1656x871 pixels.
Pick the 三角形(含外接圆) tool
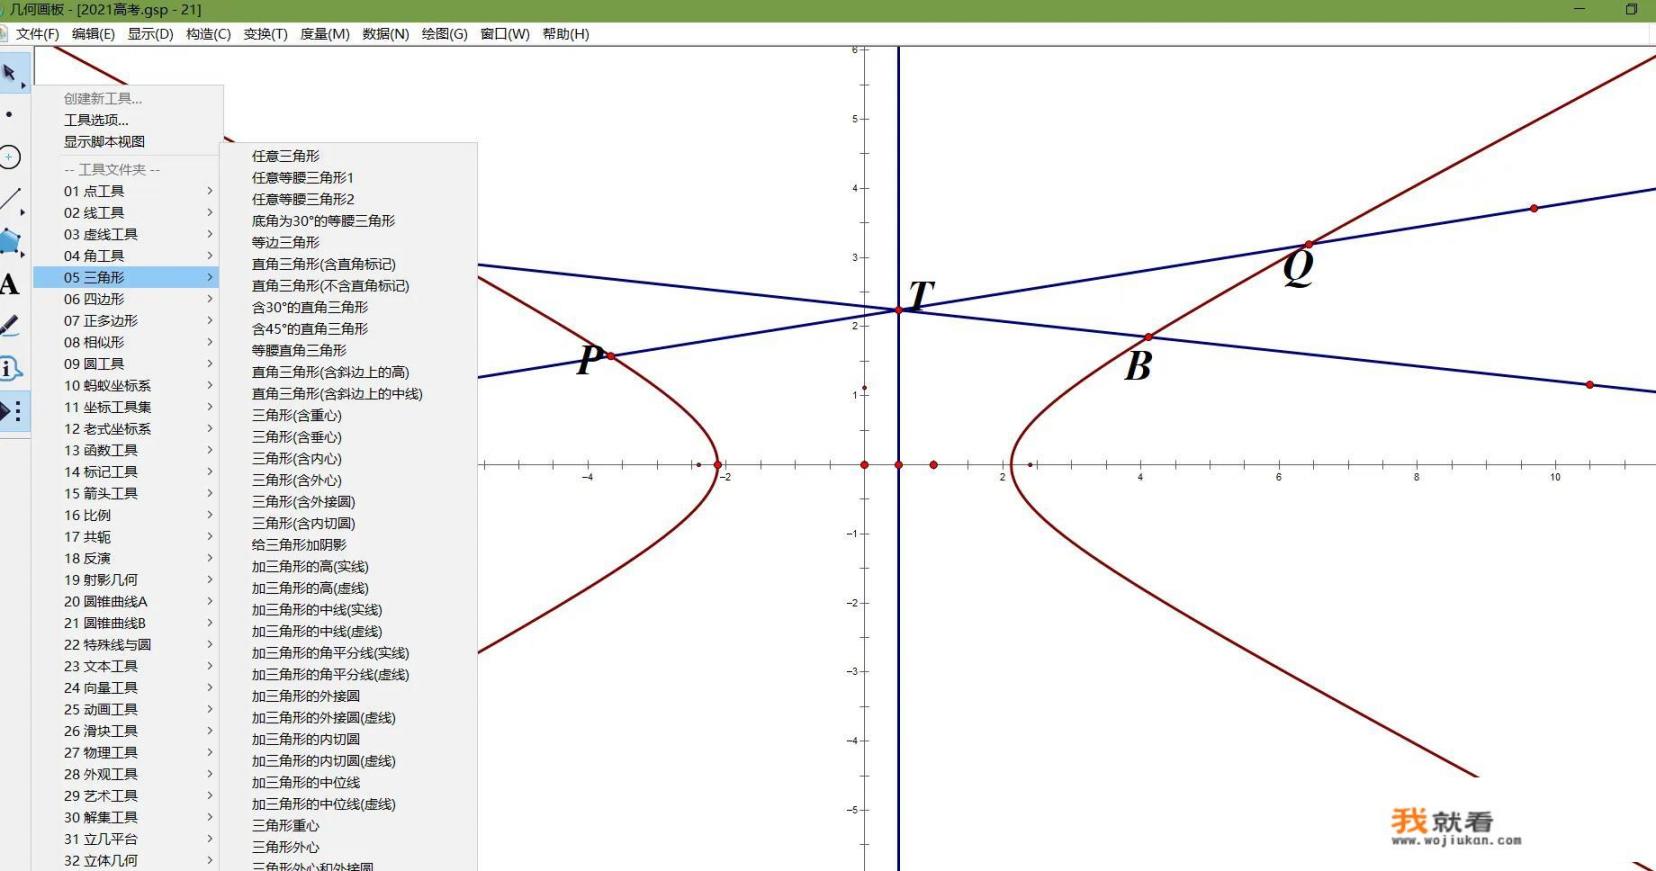point(304,501)
